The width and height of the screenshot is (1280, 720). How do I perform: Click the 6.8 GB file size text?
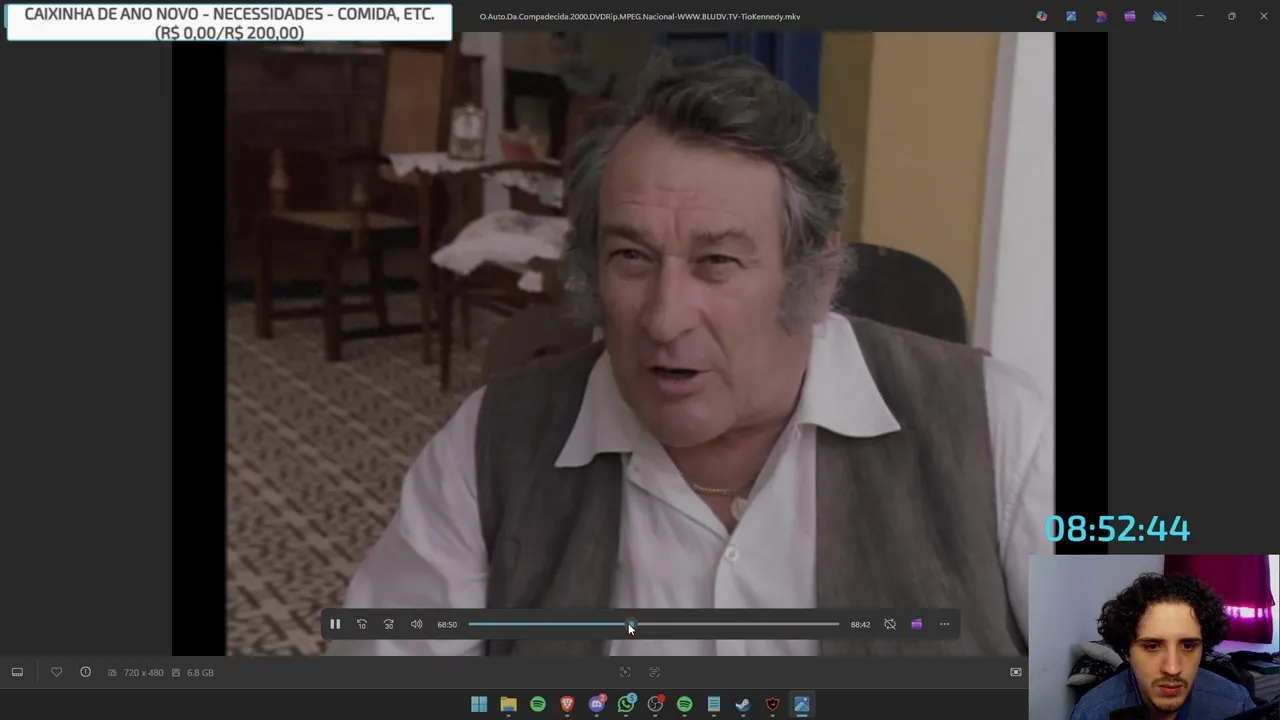click(x=200, y=672)
